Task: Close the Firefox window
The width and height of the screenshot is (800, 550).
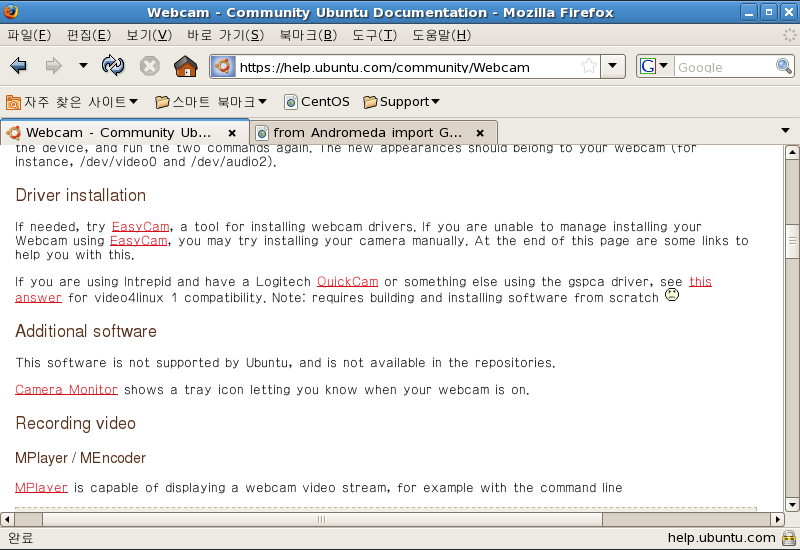Action: [x=788, y=12]
